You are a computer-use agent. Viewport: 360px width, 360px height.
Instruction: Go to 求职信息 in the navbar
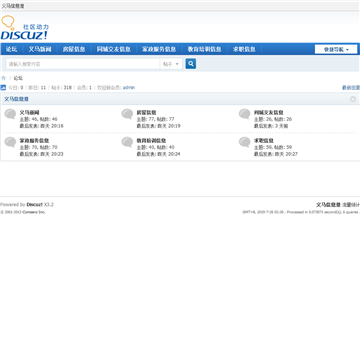244,49
